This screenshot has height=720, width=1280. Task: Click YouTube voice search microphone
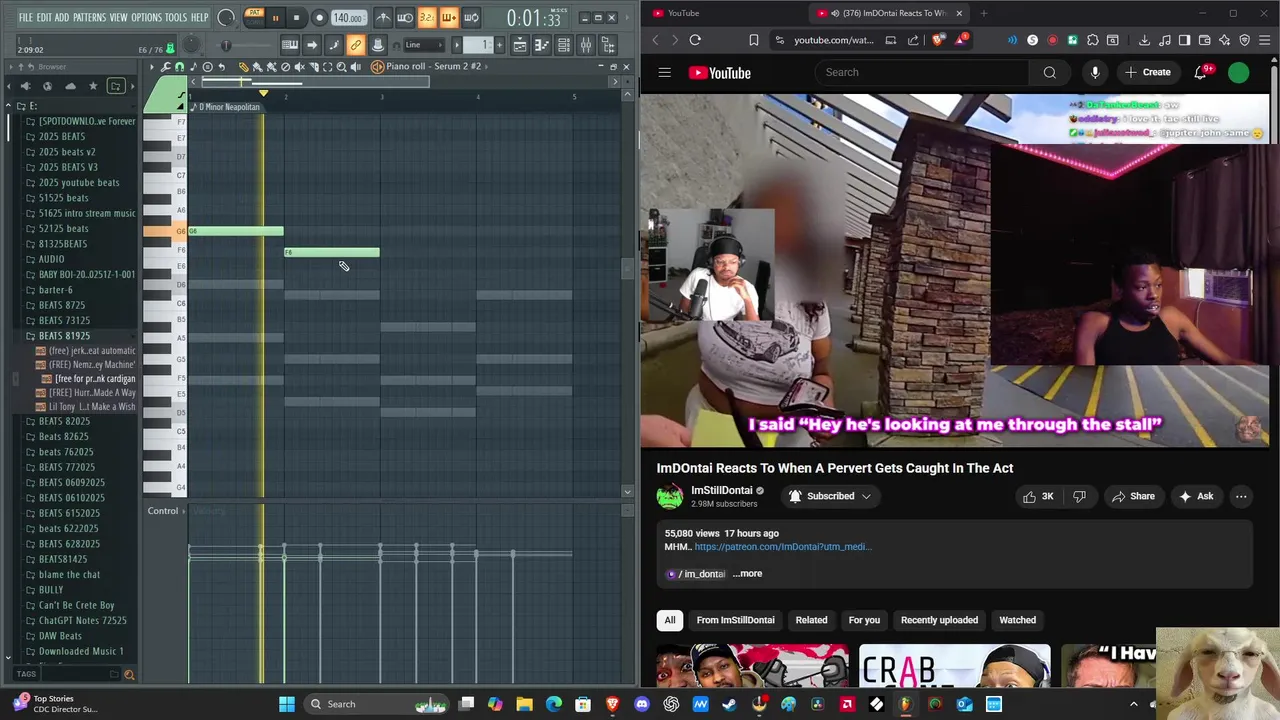(1095, 72)
